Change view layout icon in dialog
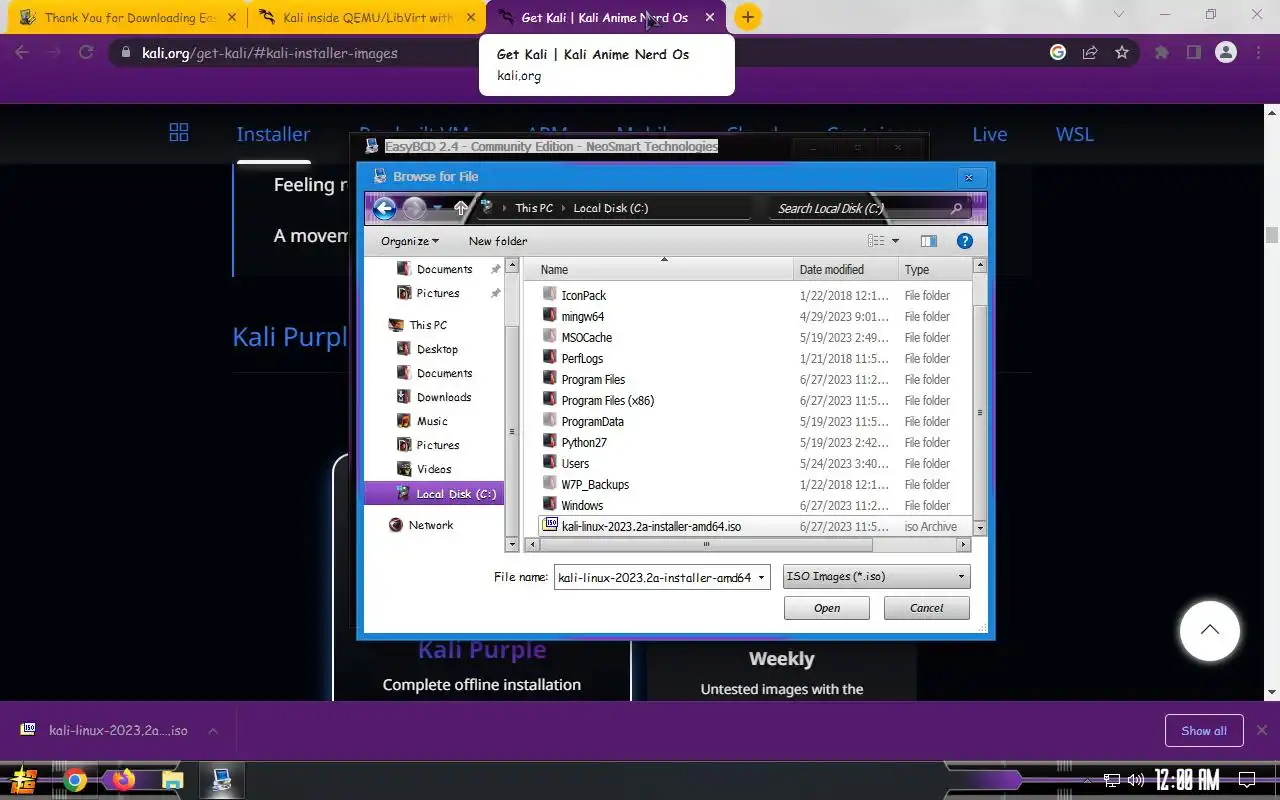This screenshot has width=1280, height=800. tap(876, 241)
